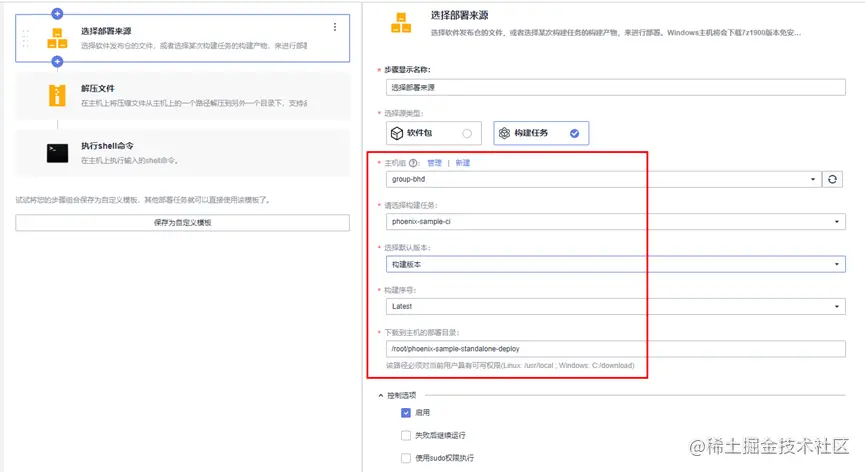Viewport: 865px width, 472px height.
Task: Open the 主机组 group-bhd dropdown
Action: [x=603, y=179]
